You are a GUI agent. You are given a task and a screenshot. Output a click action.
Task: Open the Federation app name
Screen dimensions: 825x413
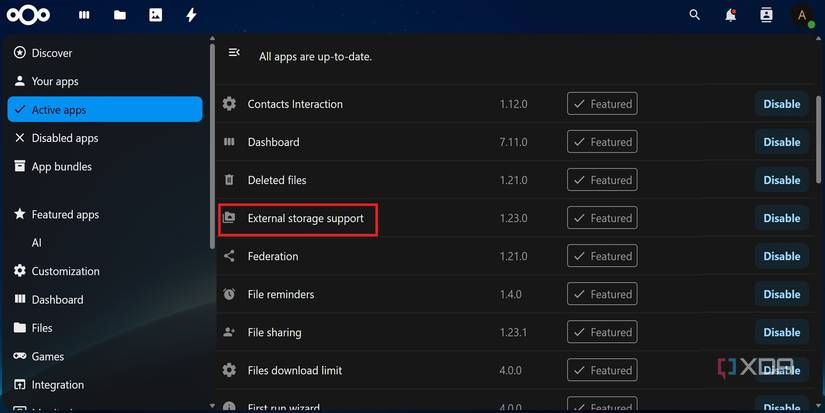[273, 256]
